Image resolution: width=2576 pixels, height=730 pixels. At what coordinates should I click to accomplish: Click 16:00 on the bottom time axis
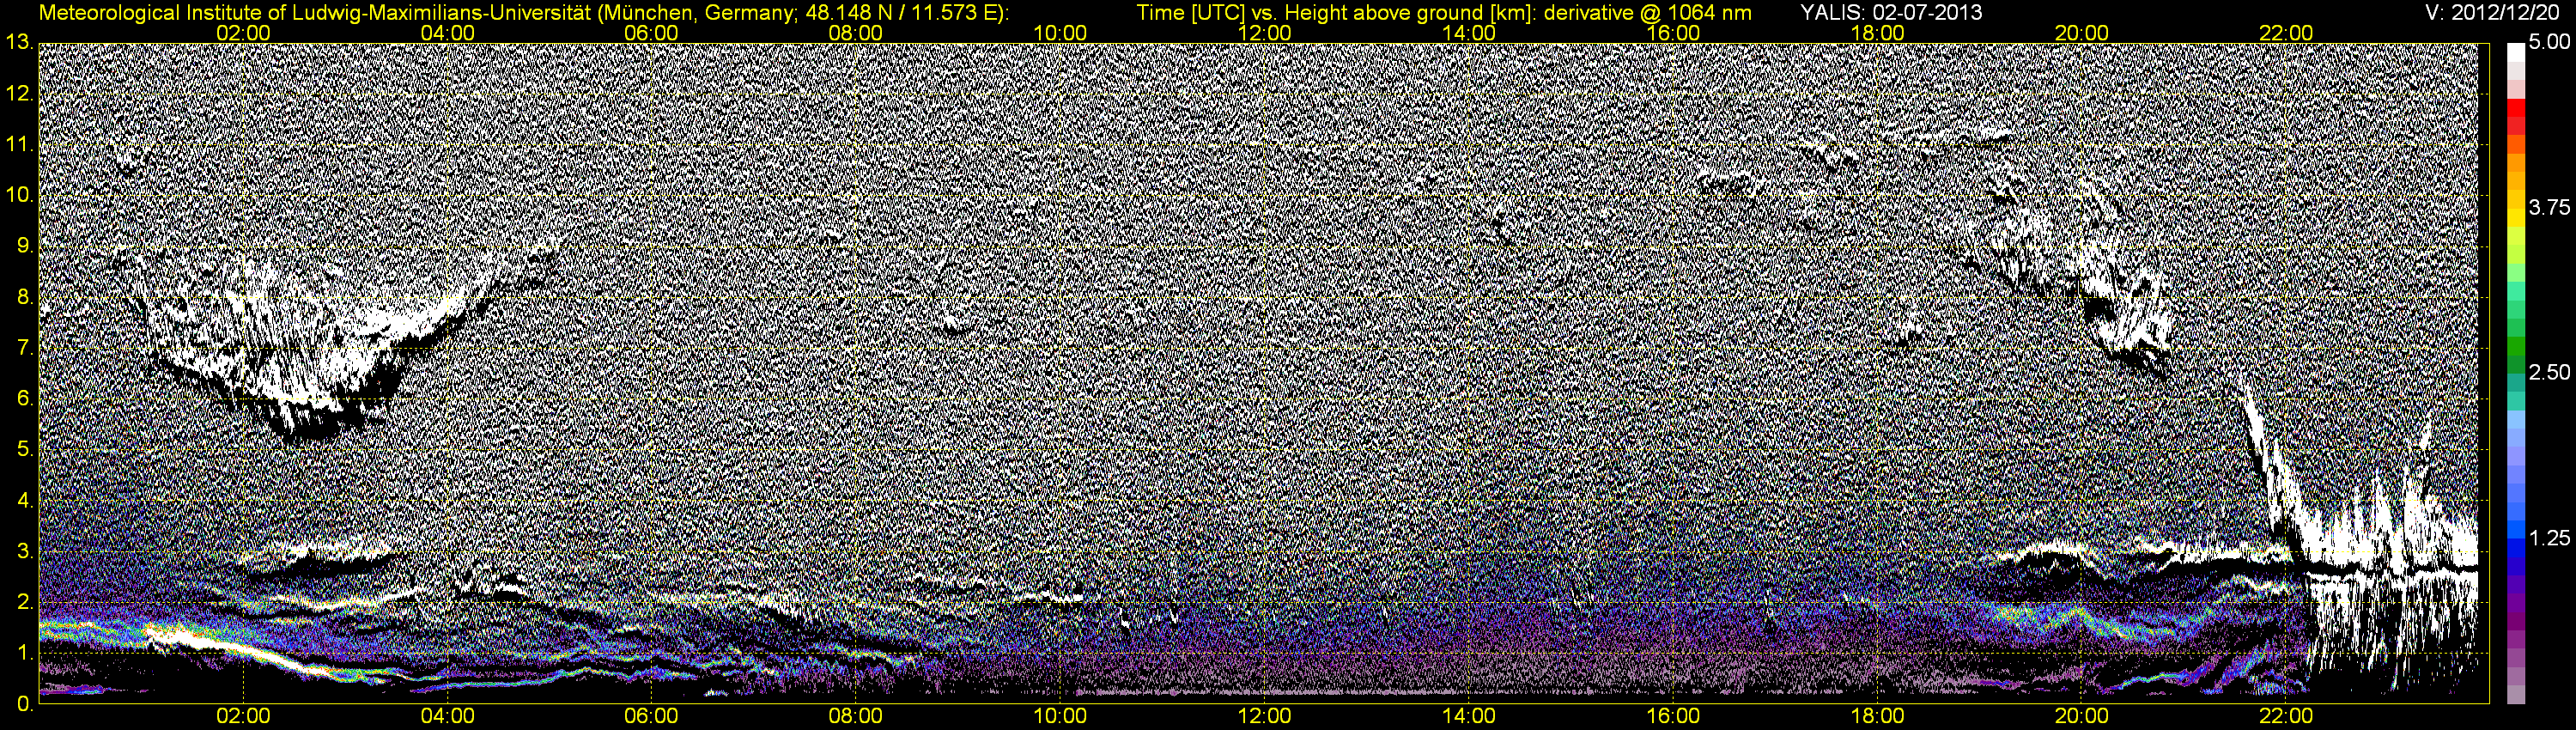1673,717
